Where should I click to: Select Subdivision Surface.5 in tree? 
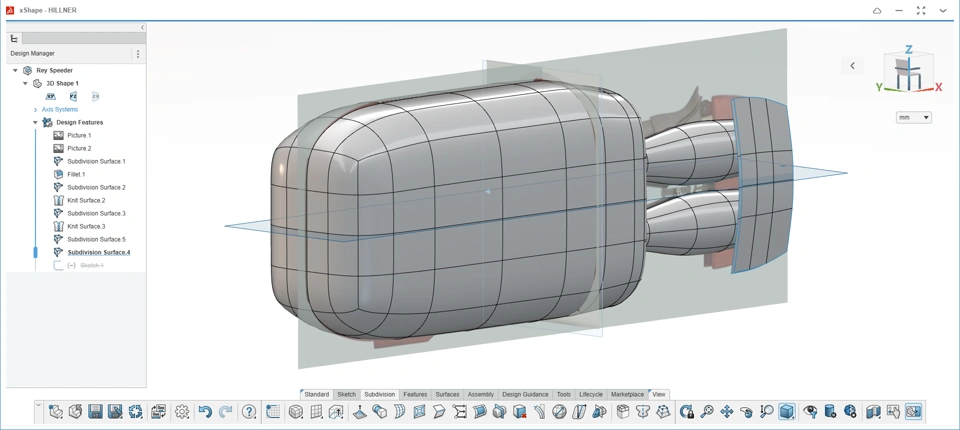tap(96, 240)
